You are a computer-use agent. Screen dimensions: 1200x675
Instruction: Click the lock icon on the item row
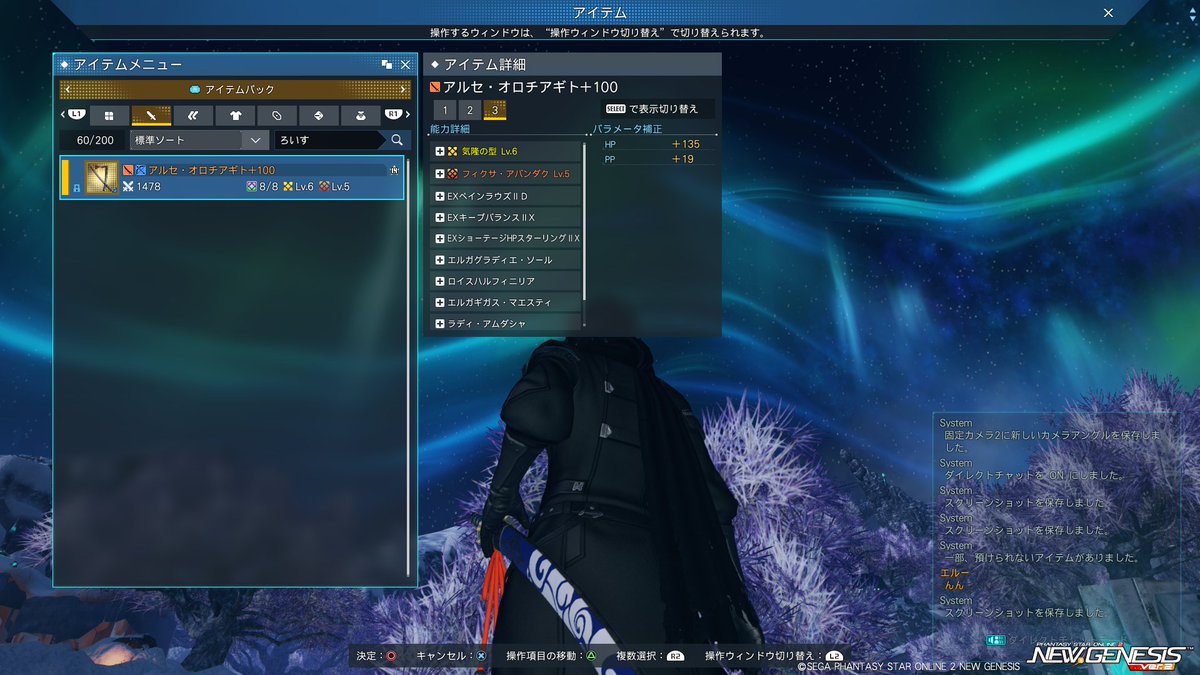click(76, 187)
